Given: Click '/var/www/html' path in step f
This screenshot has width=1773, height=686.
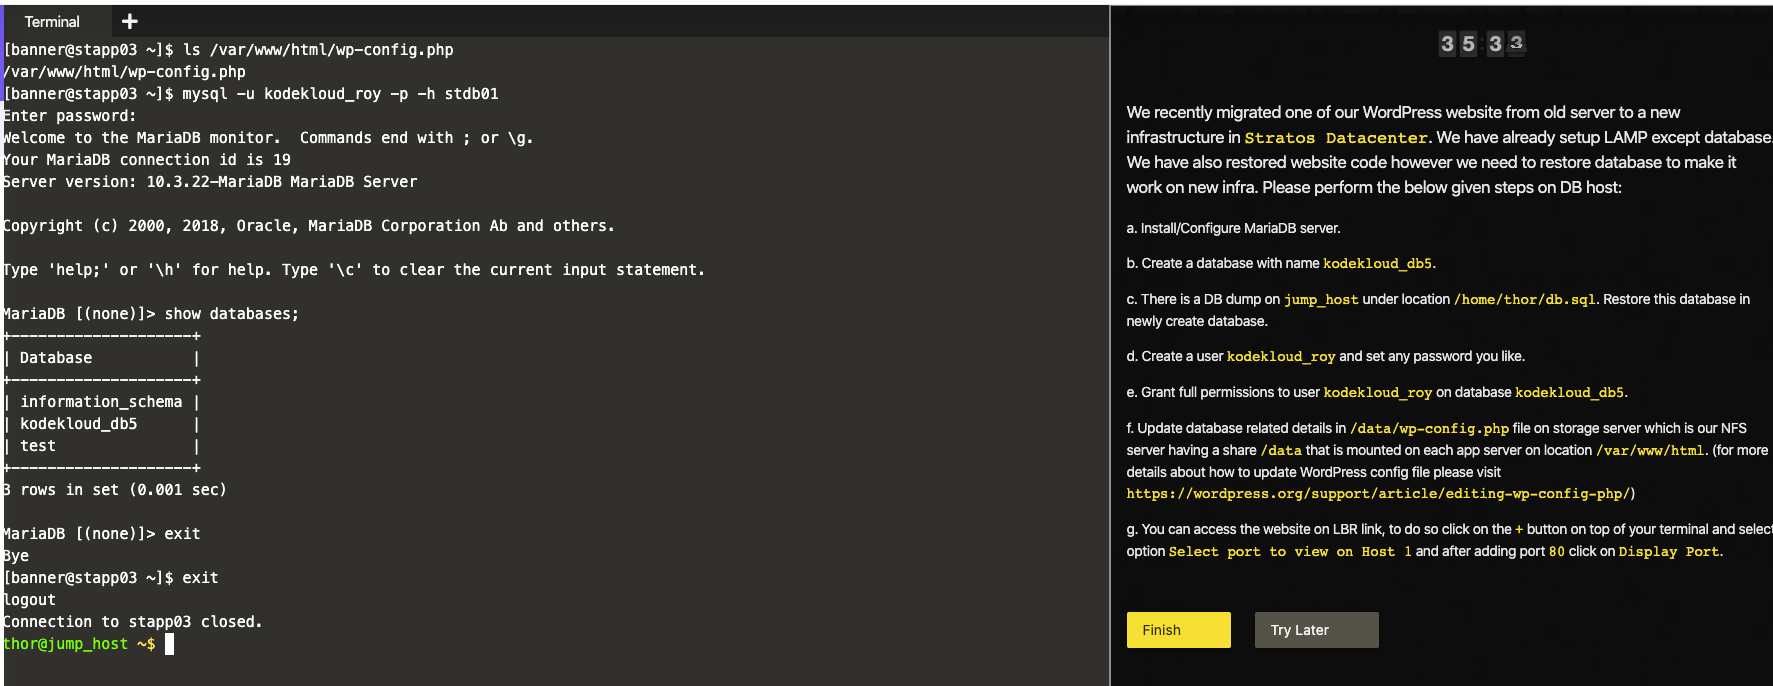Looking at the screenshot, I should point(1650,450).
